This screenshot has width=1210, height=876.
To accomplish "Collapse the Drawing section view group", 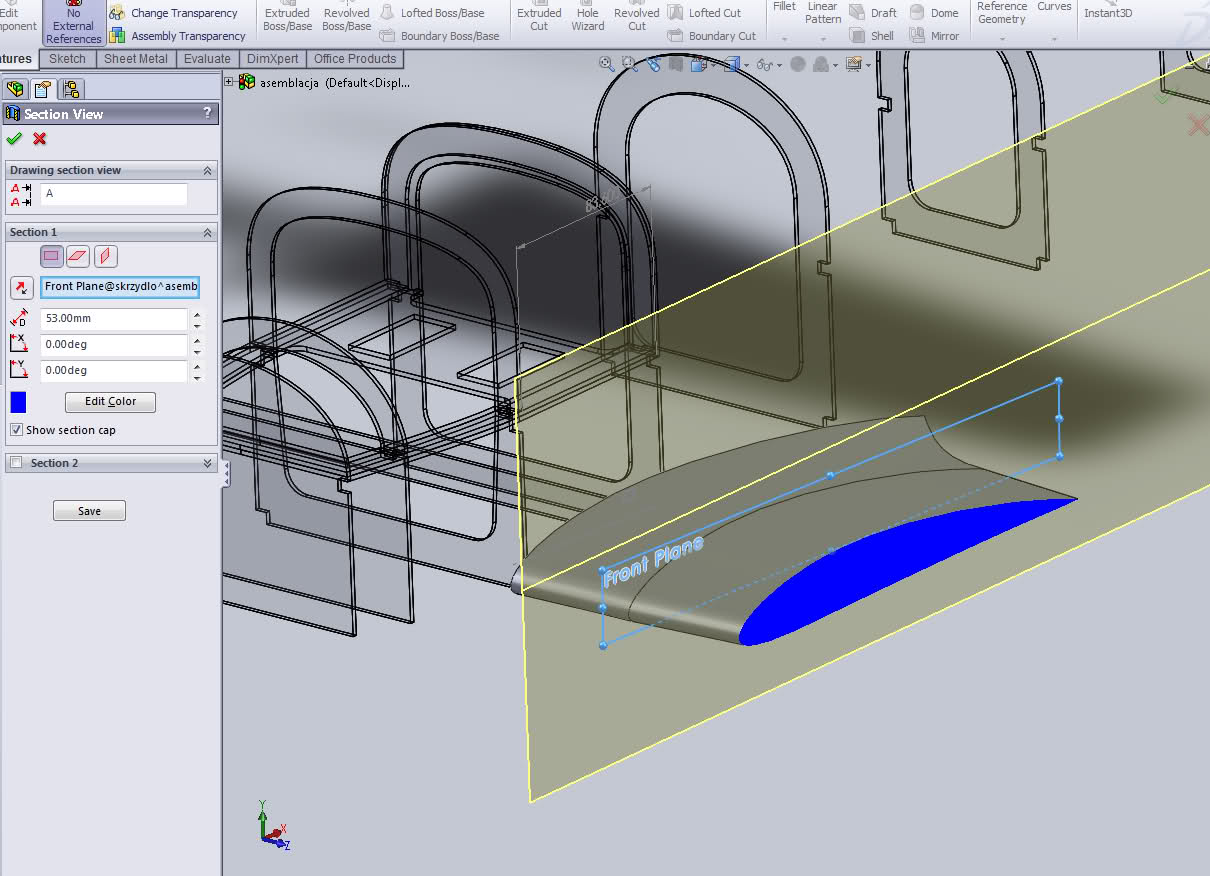I will 208,171.
